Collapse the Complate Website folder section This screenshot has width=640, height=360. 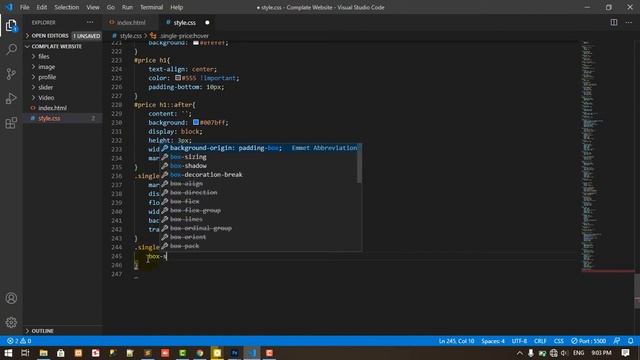(63, 47)
